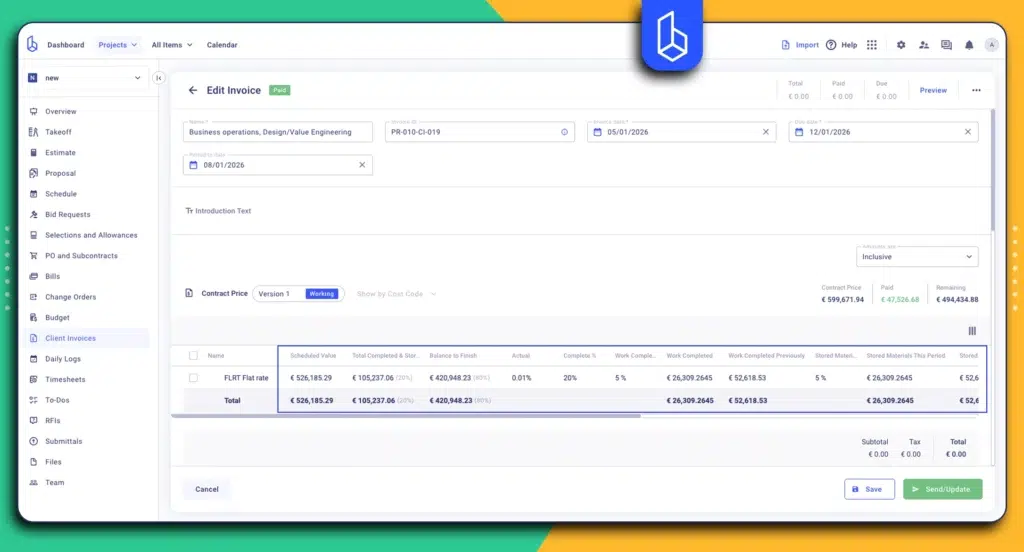1024x552 pixels.
Task: Open Daily Logs in sidebar
Action: [x=63, y=359]
